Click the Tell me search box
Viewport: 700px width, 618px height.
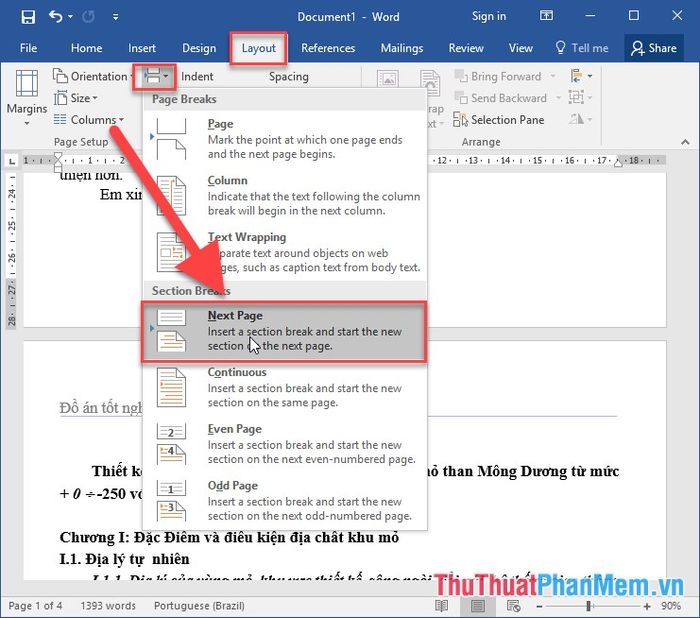[582, 48]
